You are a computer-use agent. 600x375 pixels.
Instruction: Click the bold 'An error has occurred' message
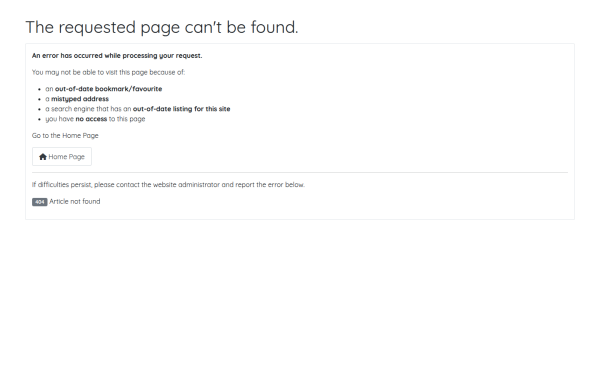tap(117, 55)
